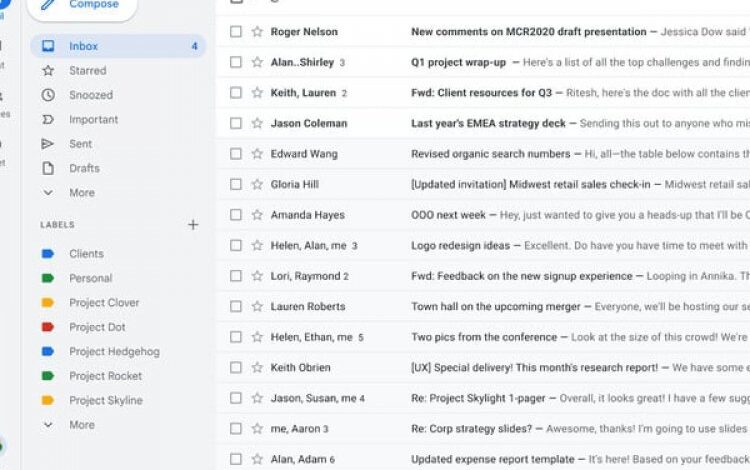Star the Jason Coleman email
Image resolution: width=750 pixels, height=470 pixels.
(256, 124)
